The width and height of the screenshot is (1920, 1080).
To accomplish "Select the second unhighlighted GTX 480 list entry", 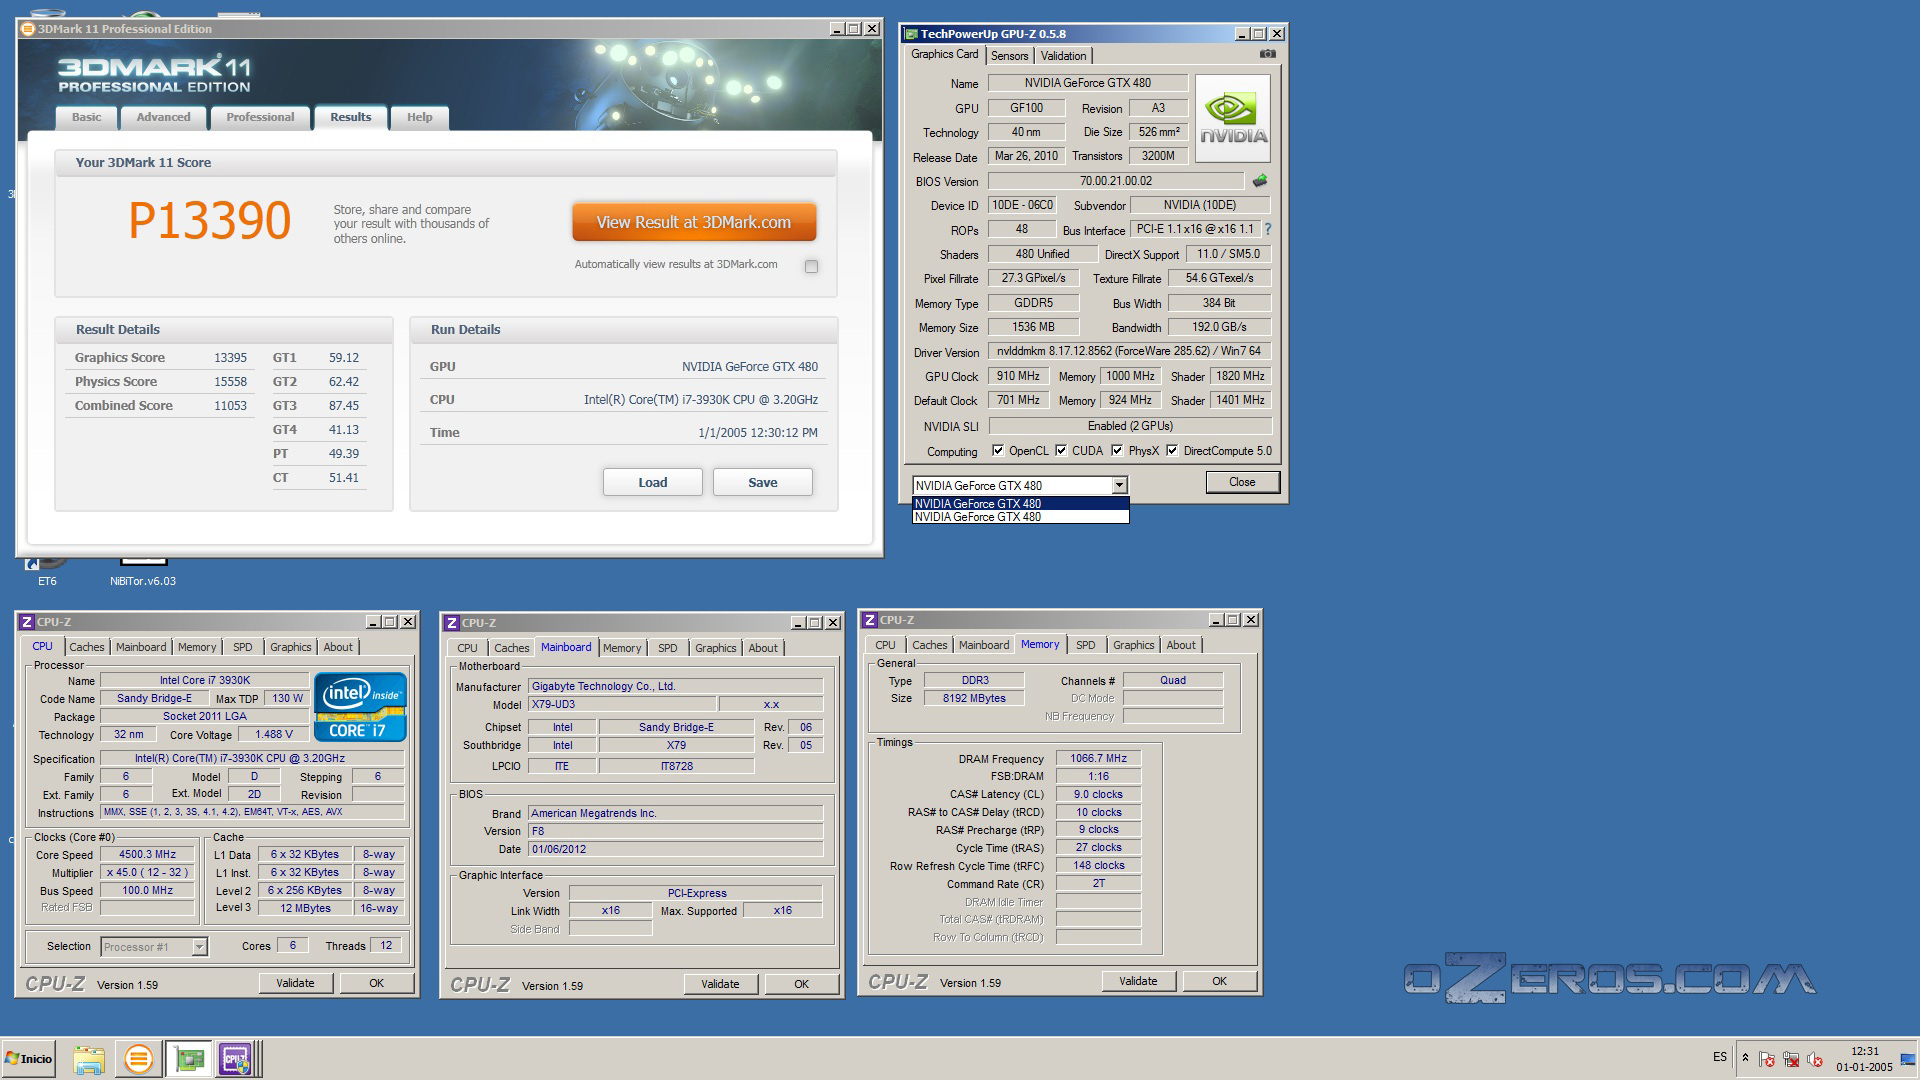I will 1020,517.
